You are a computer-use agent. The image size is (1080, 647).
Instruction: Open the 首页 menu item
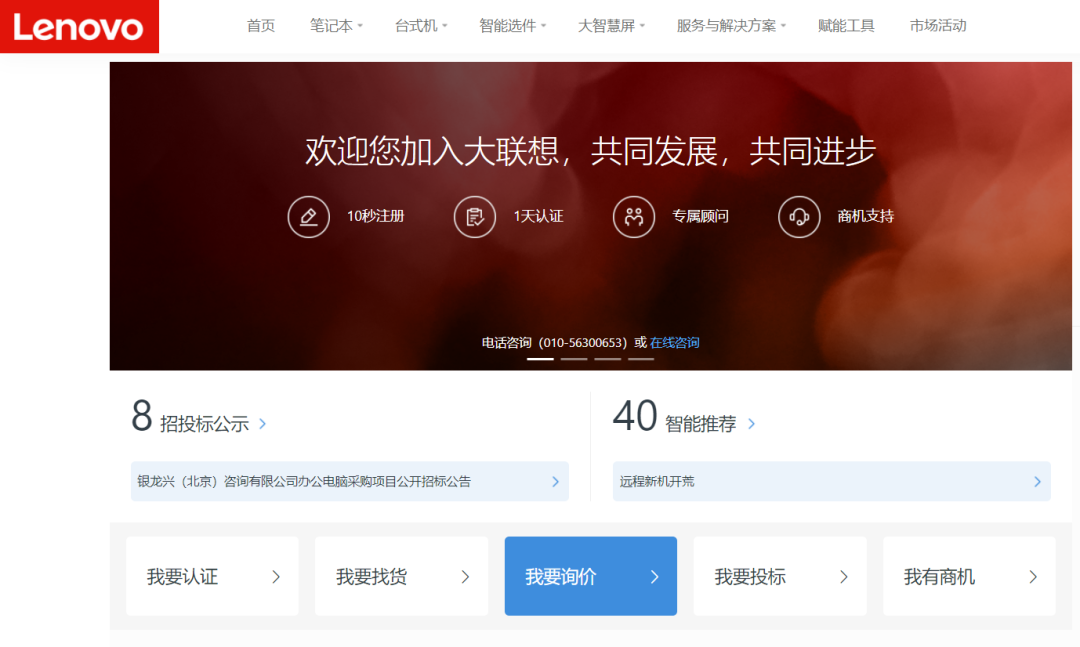[261, 25]
